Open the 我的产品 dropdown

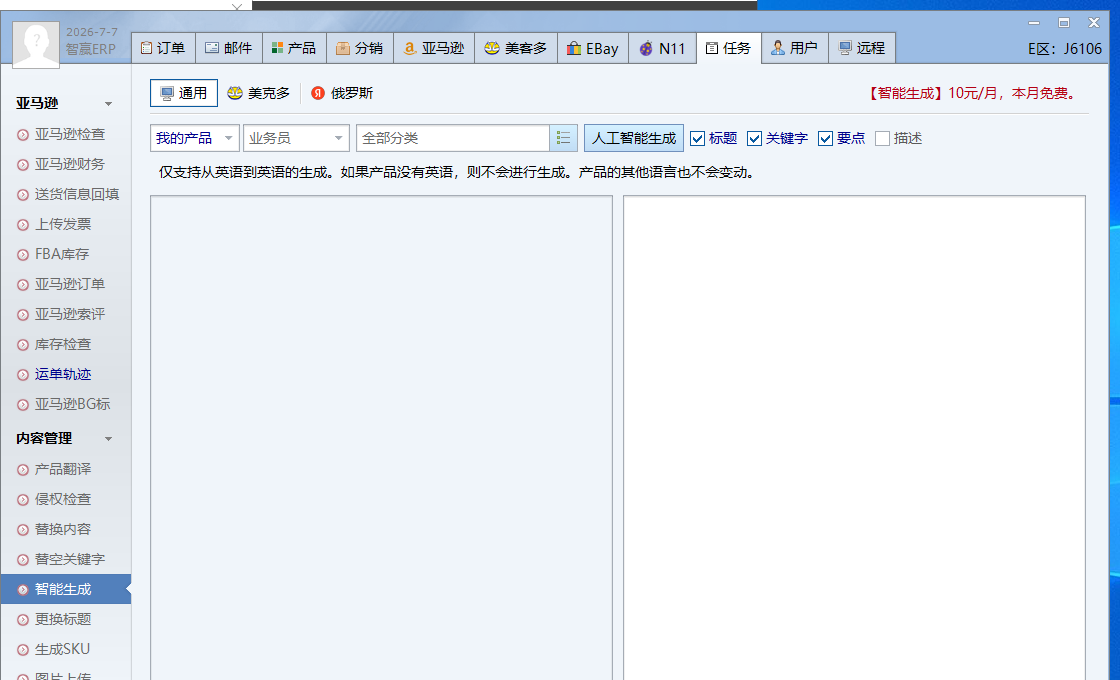194,138
